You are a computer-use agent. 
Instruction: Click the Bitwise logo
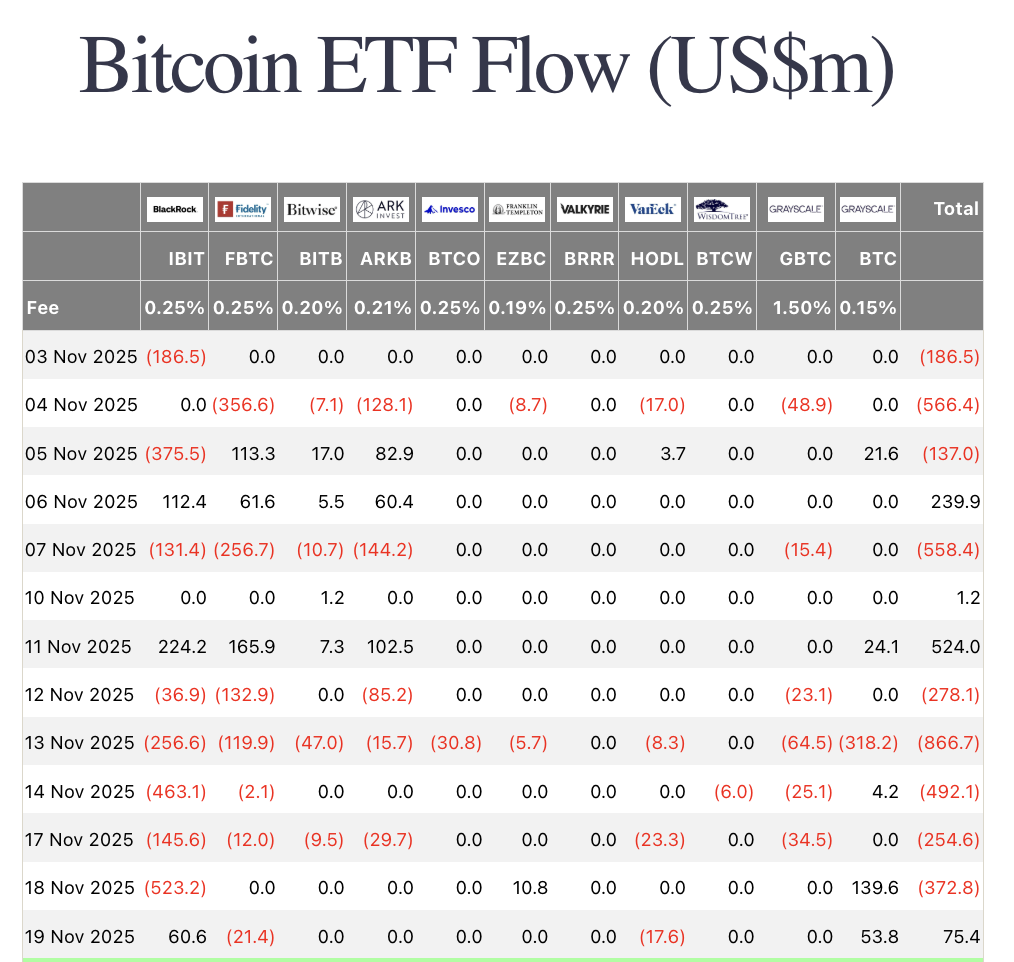click(312, 209)
